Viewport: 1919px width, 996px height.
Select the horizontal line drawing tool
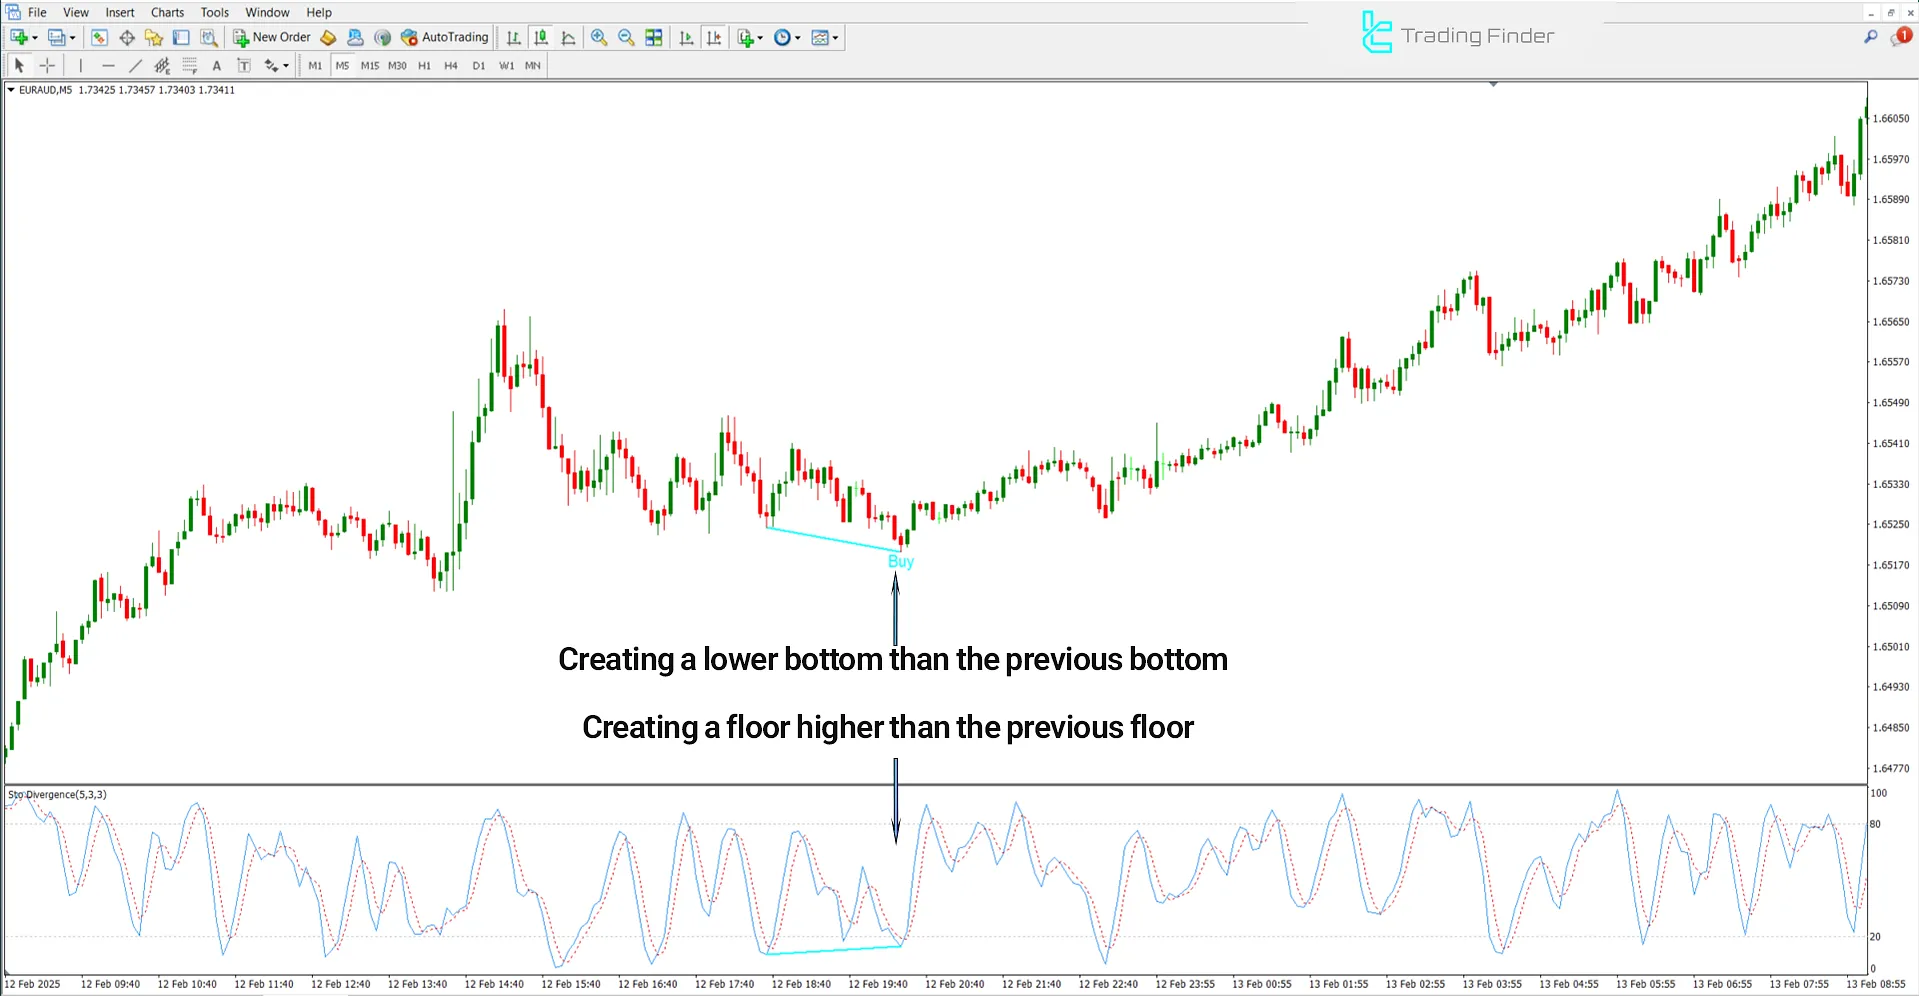coord(108,66)
